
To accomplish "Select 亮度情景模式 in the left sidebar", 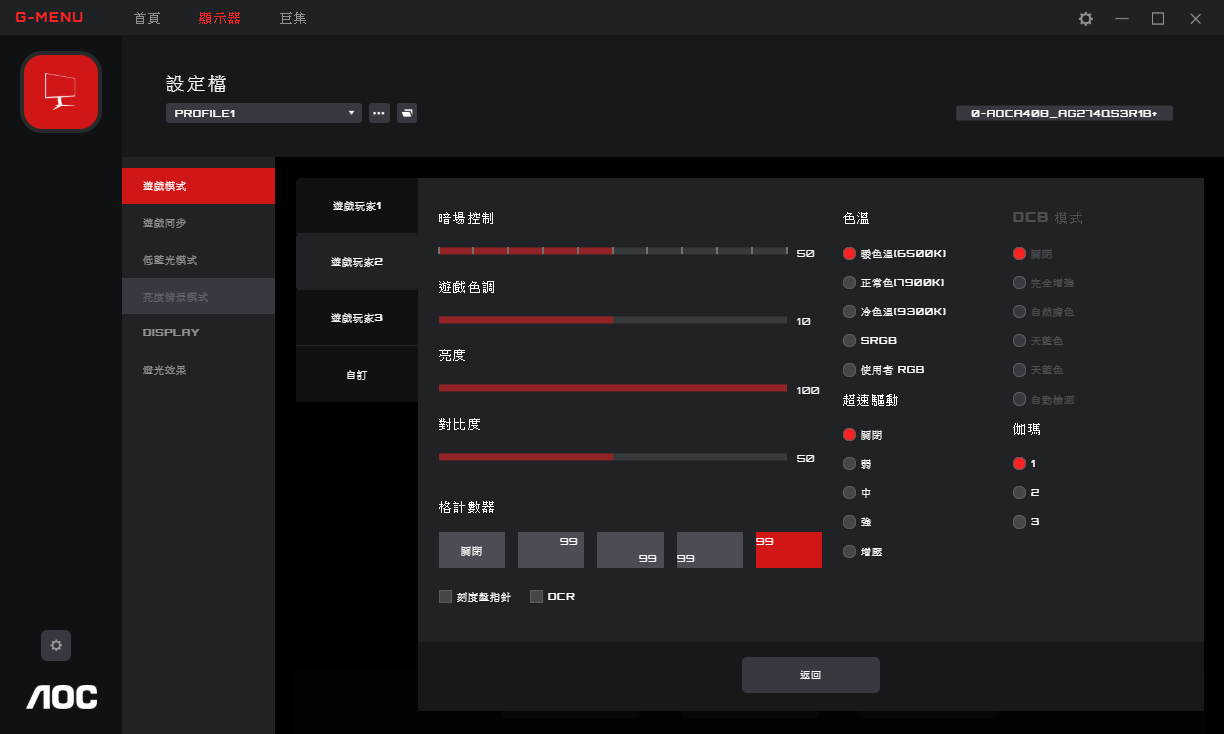I will (198, 297).
